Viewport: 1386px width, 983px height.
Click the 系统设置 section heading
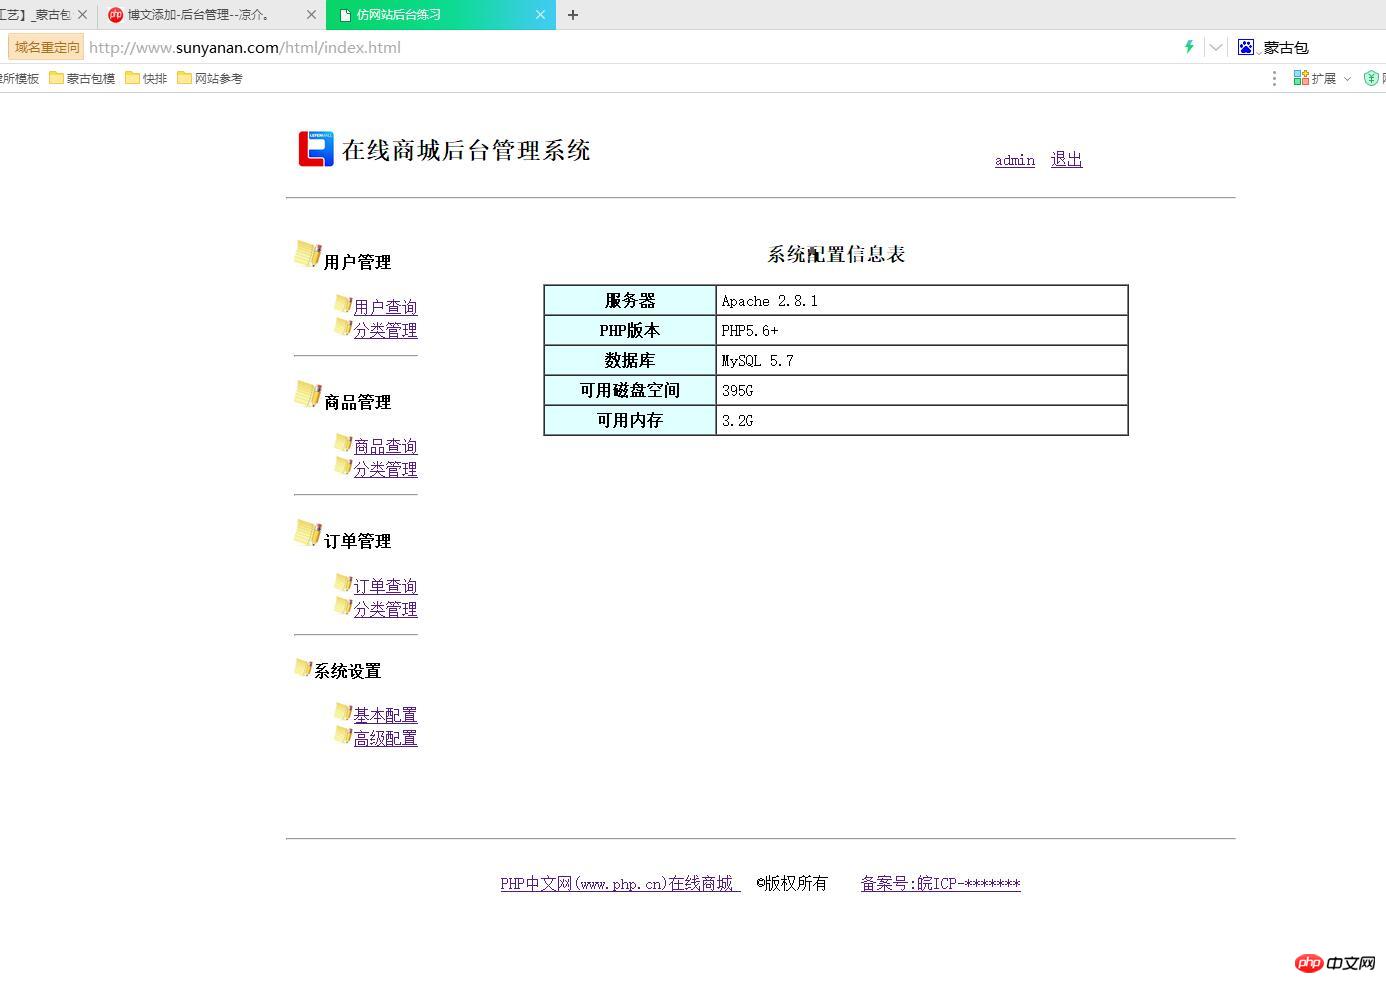(x=348, y=671)
